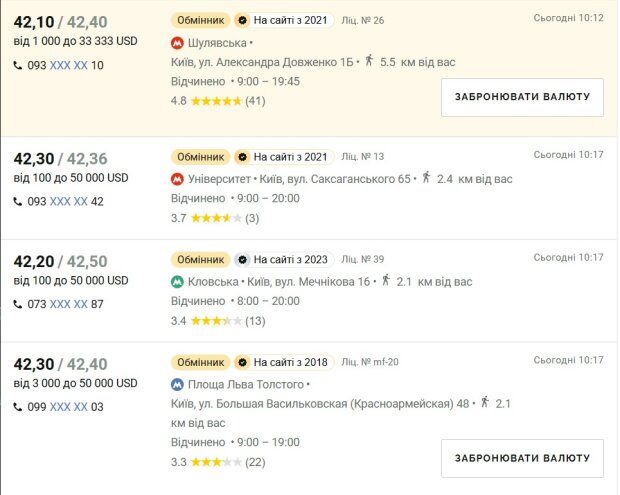
Task: Open the 4.8 star rating with 41 reviews
Action: [x=218, y=101]
